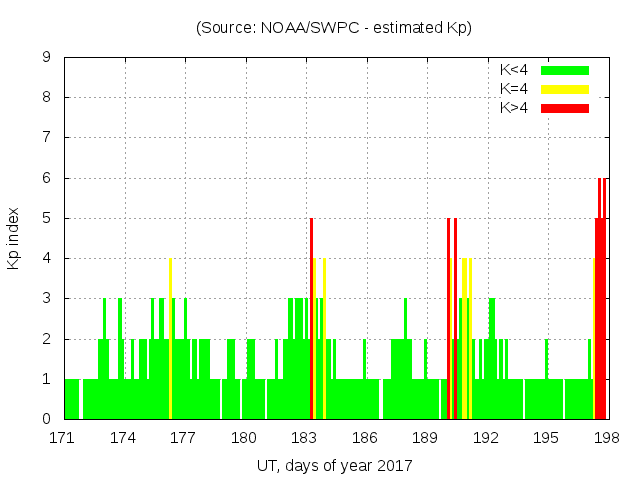This screenshot has height=480, width=640.
Task: Click the 'UT, days of year 2017' x-axis label
Action: 333,465
